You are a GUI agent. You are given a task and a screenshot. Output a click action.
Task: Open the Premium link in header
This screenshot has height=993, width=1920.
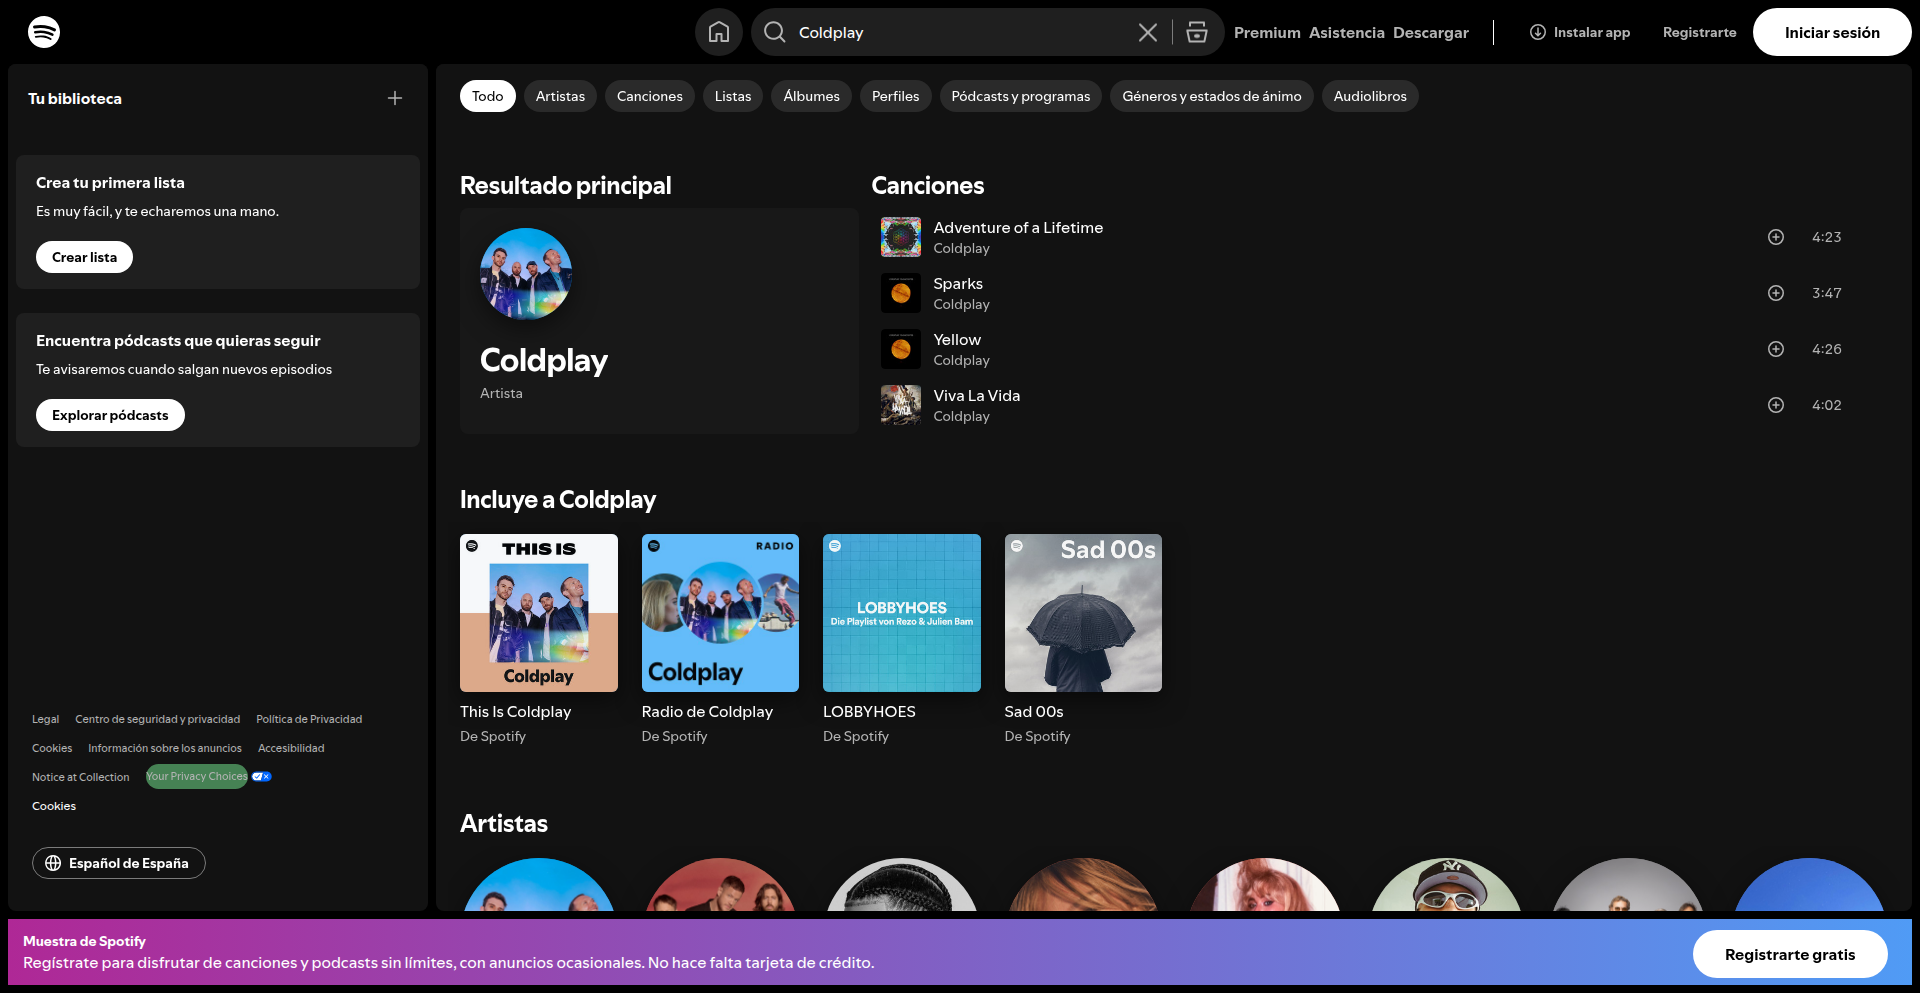(1266, 32)
